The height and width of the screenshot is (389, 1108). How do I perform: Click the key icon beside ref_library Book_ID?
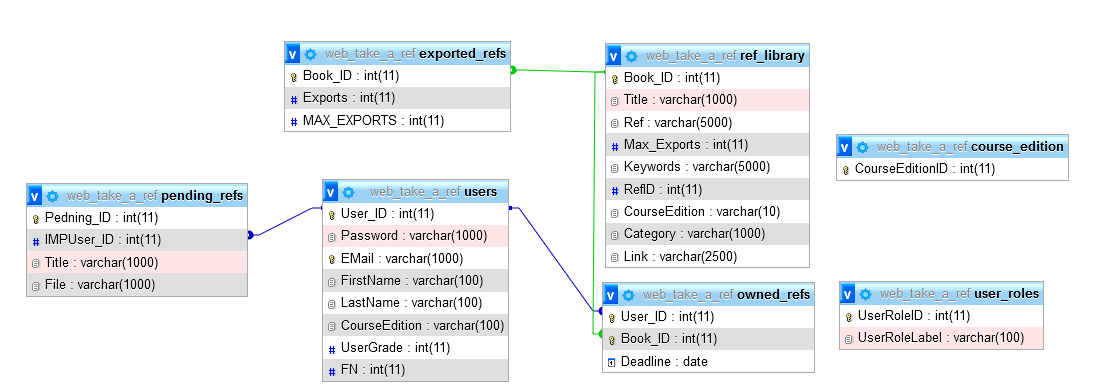click(614, 79)
